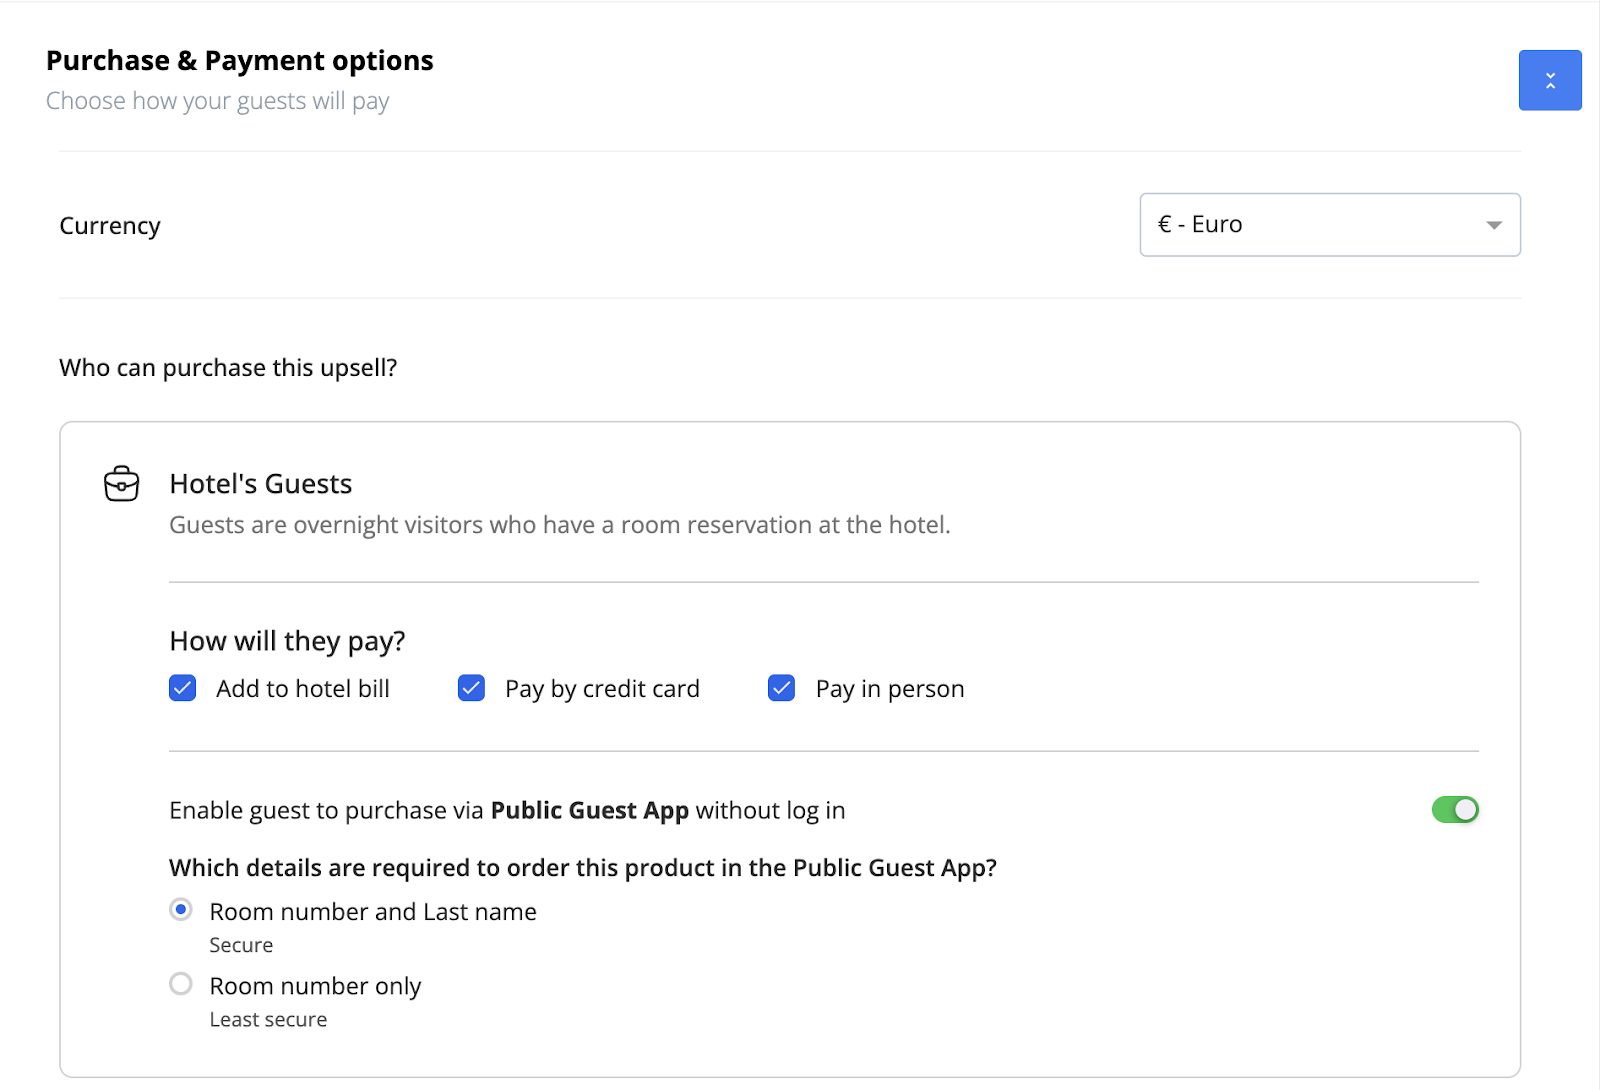Click the 'Least secure' caption text
The height and width of the screenshot is (1090, 1600).
pos(268,1020)
